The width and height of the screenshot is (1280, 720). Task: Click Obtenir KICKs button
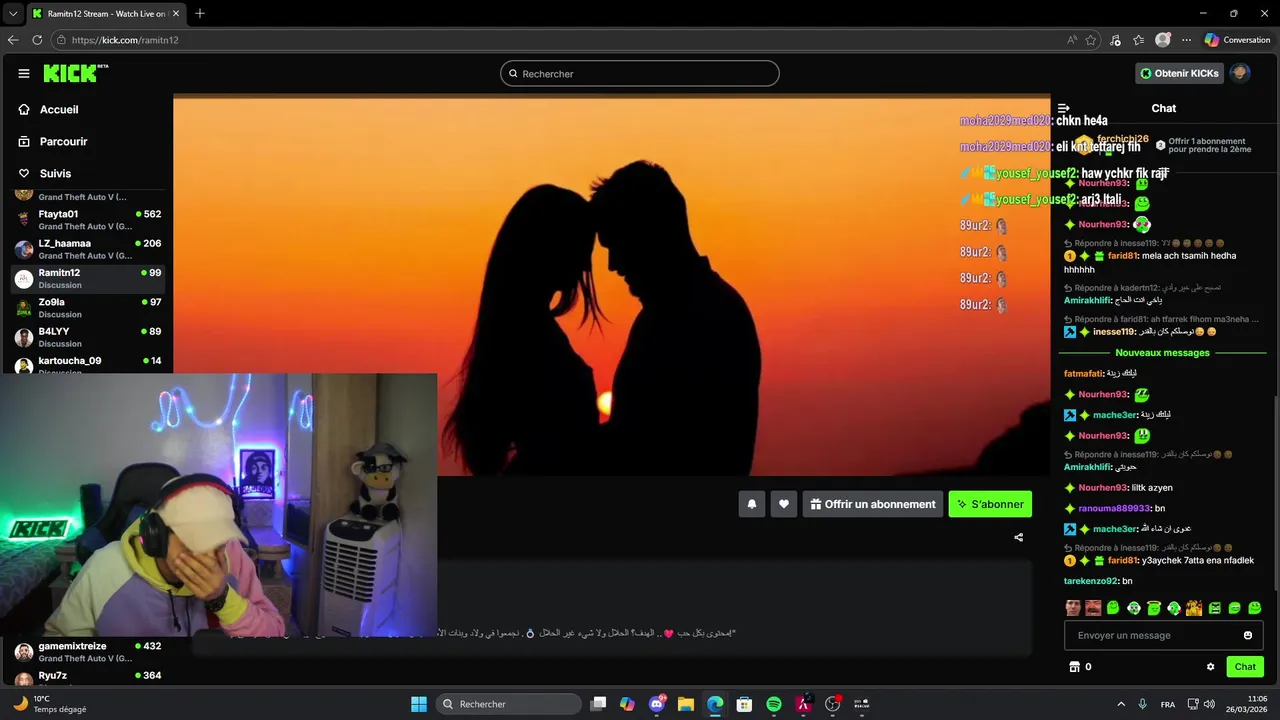pyautogui.click(x=1180, y=73)
